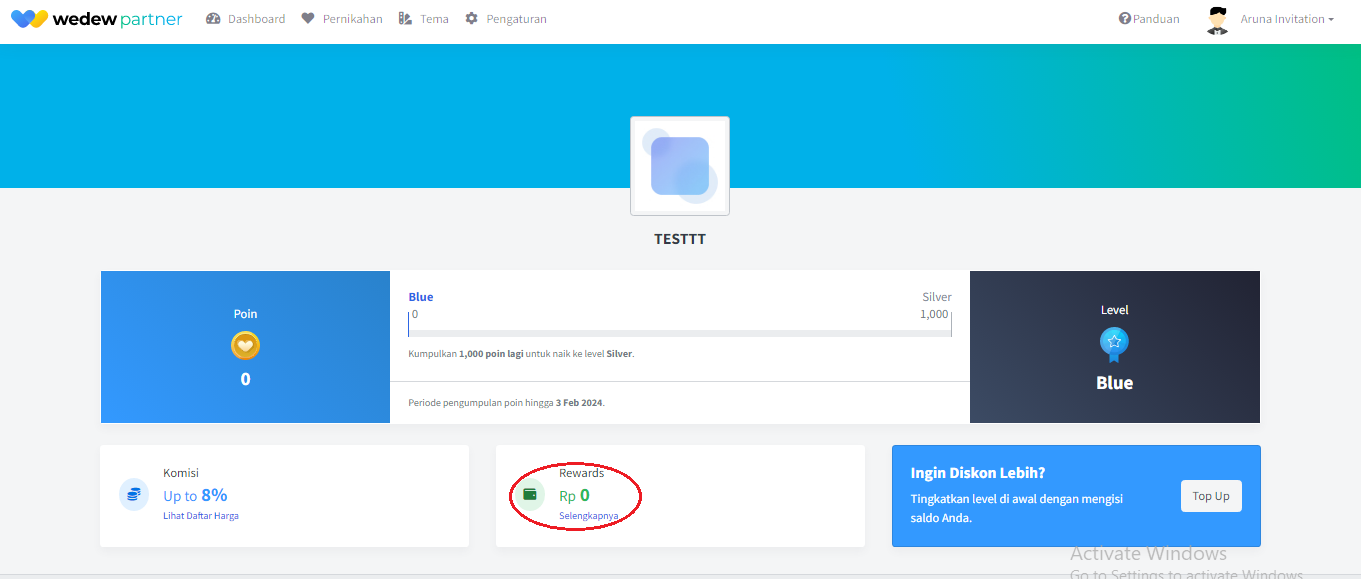Follow the Selengkapnya rewards link
This screenshot has width=1361, height=579.
coord(588,516)
